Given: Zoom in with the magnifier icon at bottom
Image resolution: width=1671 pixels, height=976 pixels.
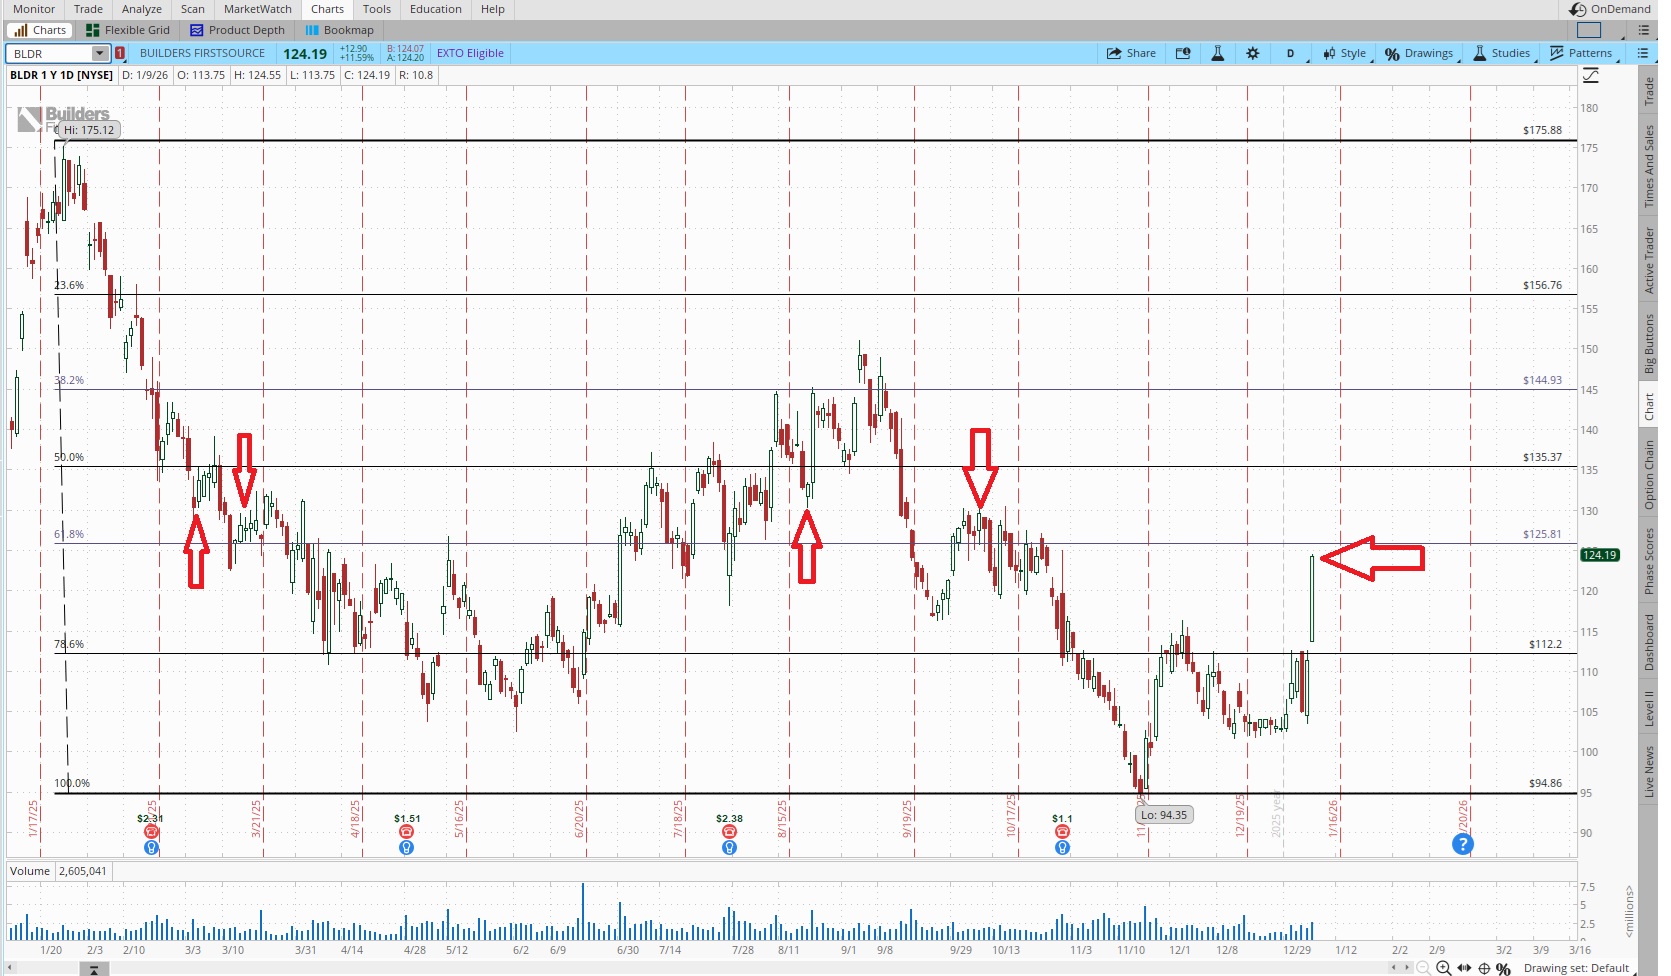Looking at the screenshot, I should 1443,968.
